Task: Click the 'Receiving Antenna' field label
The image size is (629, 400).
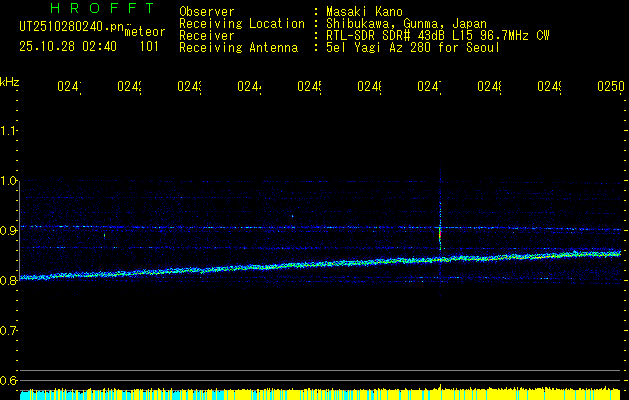Action: pos(238,47)
